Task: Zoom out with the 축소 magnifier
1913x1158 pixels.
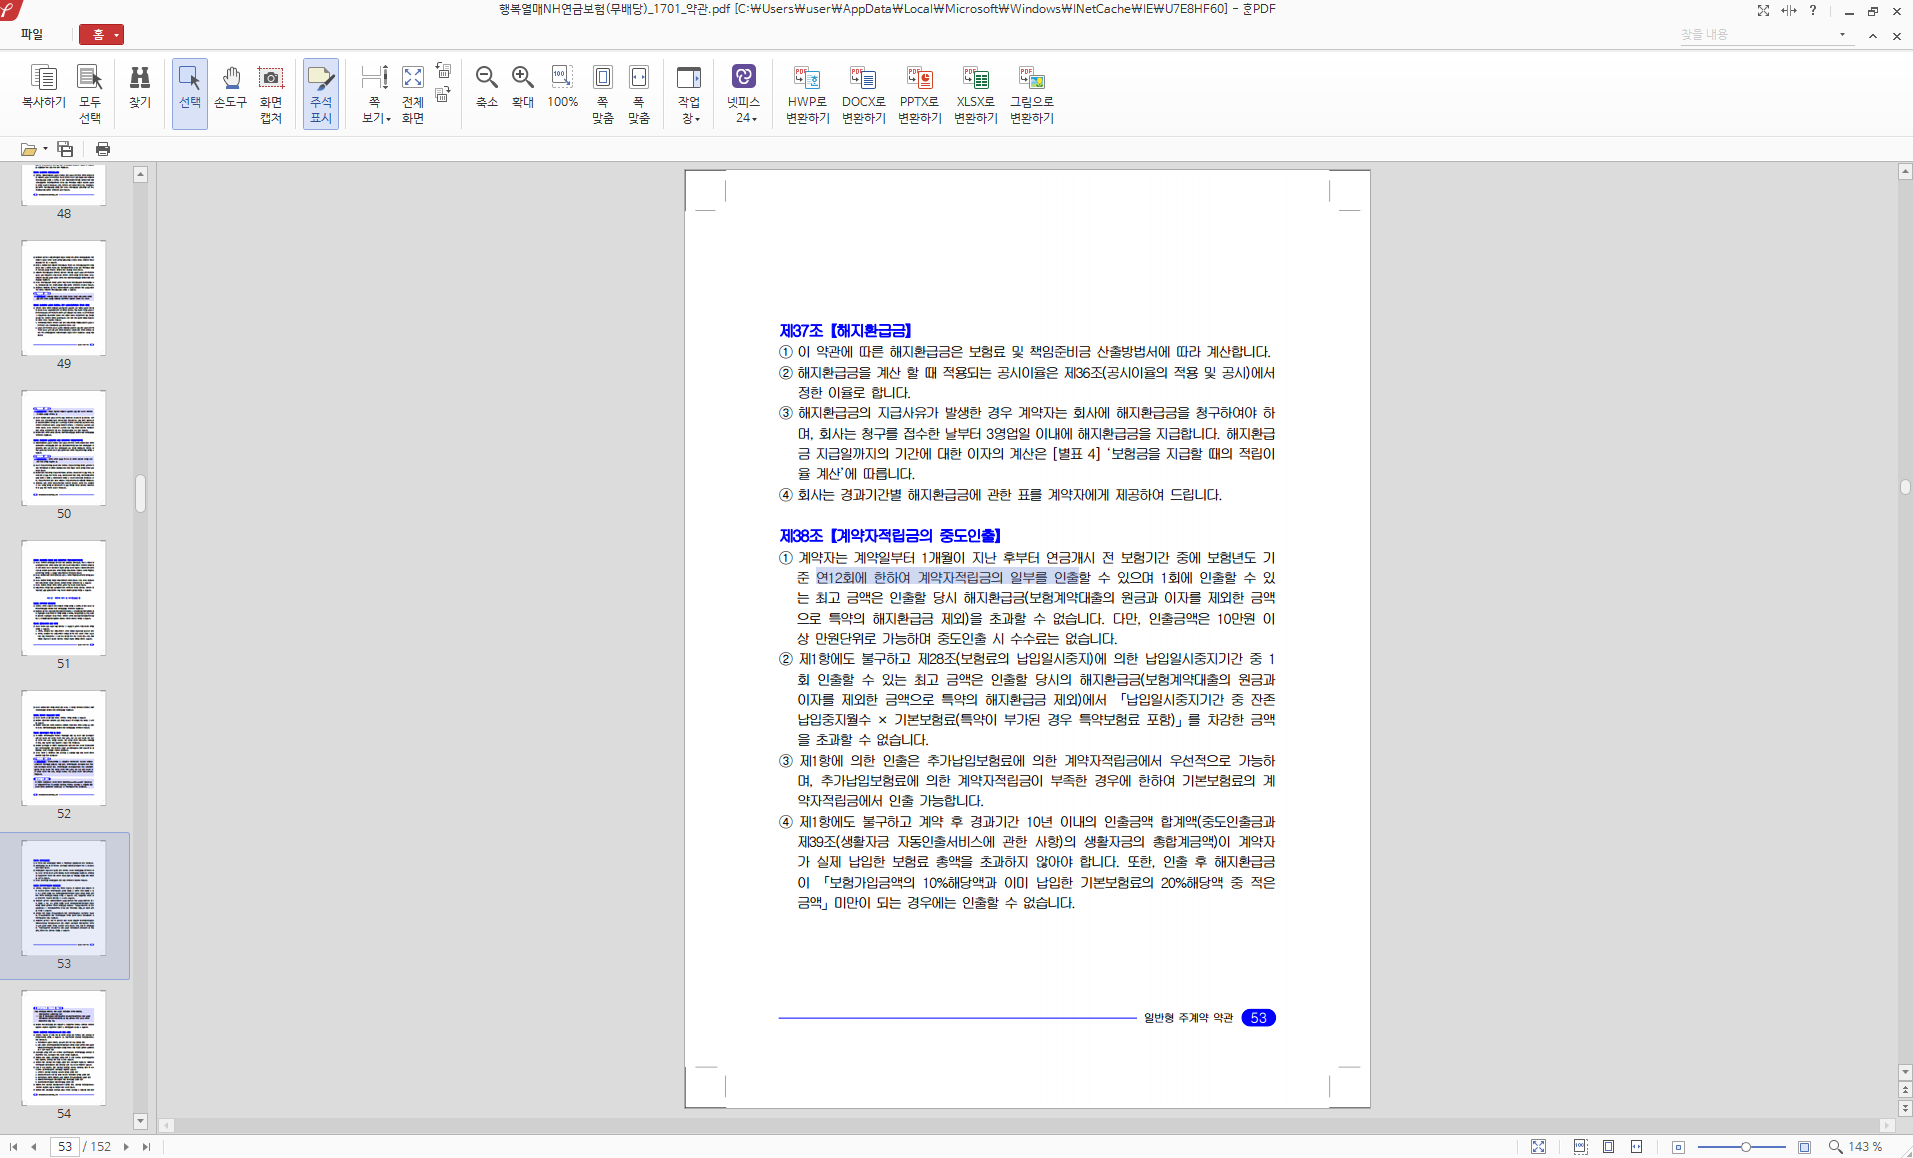Action: tap(486, 87)
